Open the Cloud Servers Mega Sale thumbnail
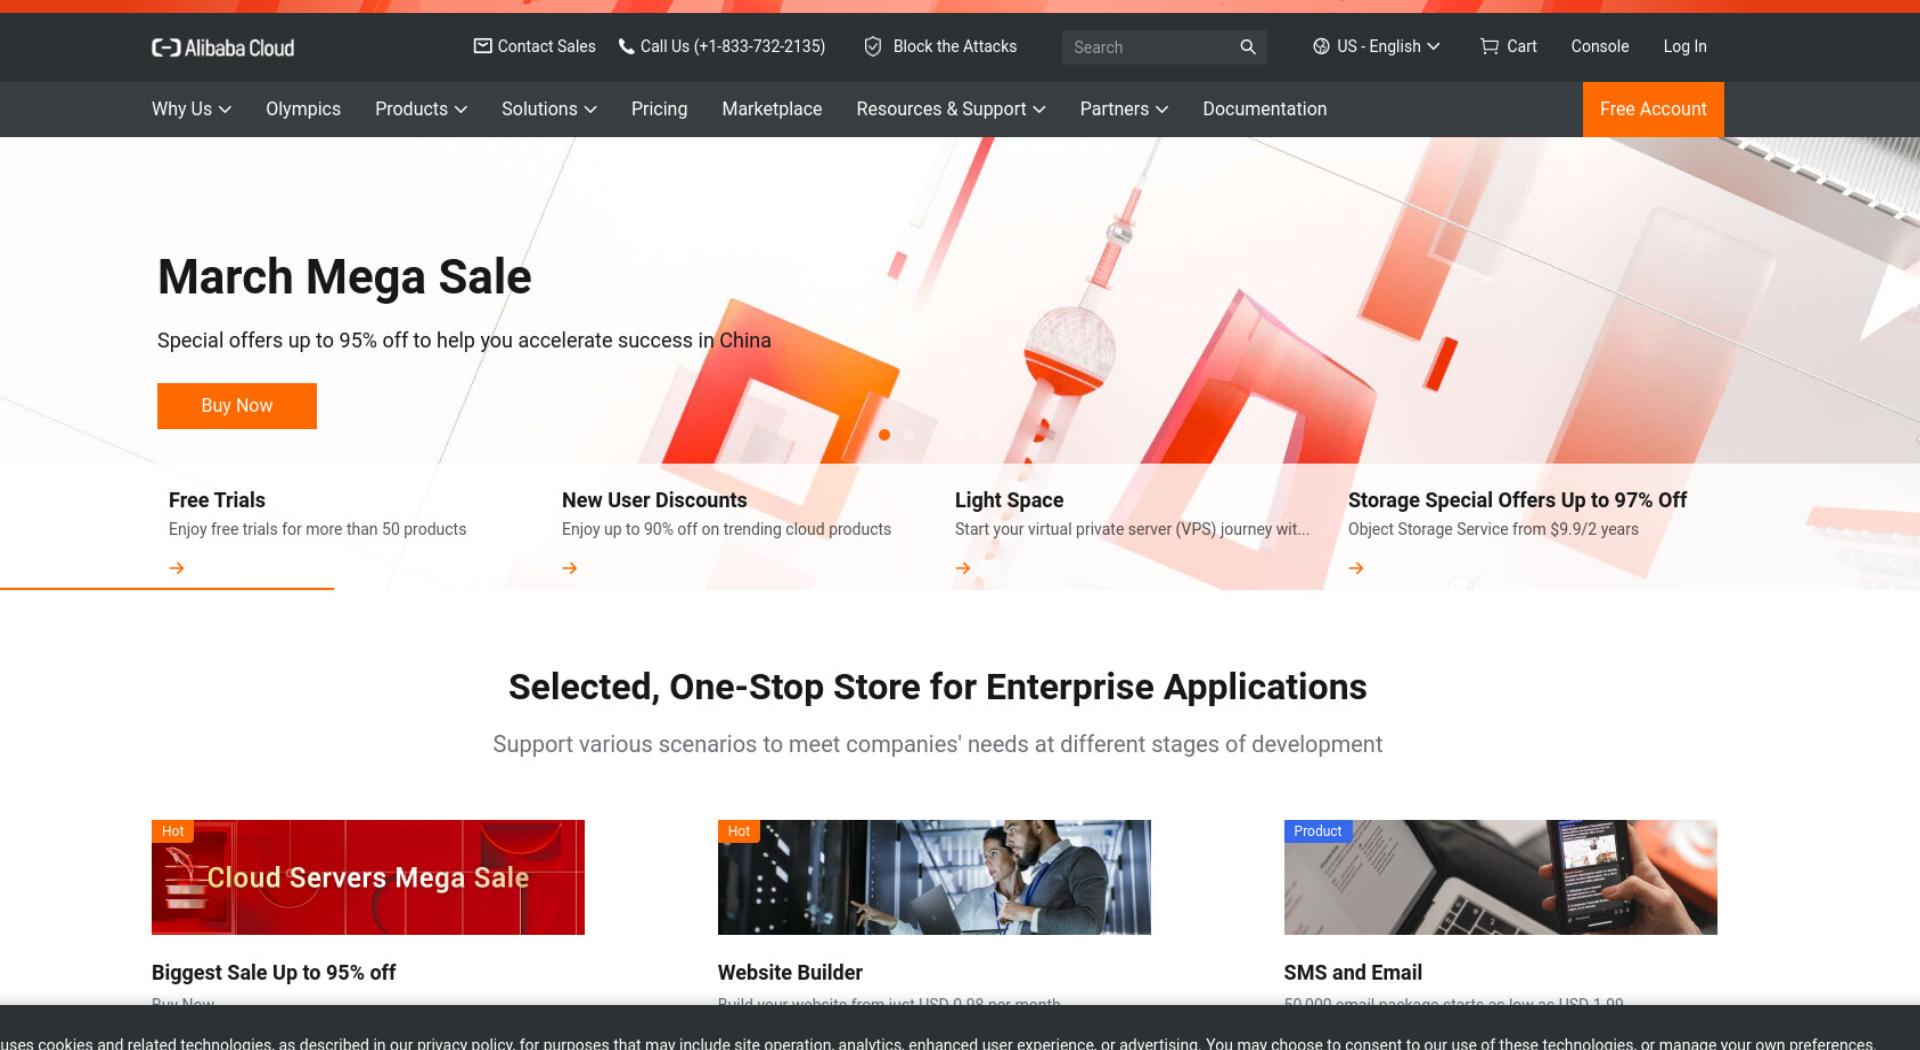 point(368,877)
